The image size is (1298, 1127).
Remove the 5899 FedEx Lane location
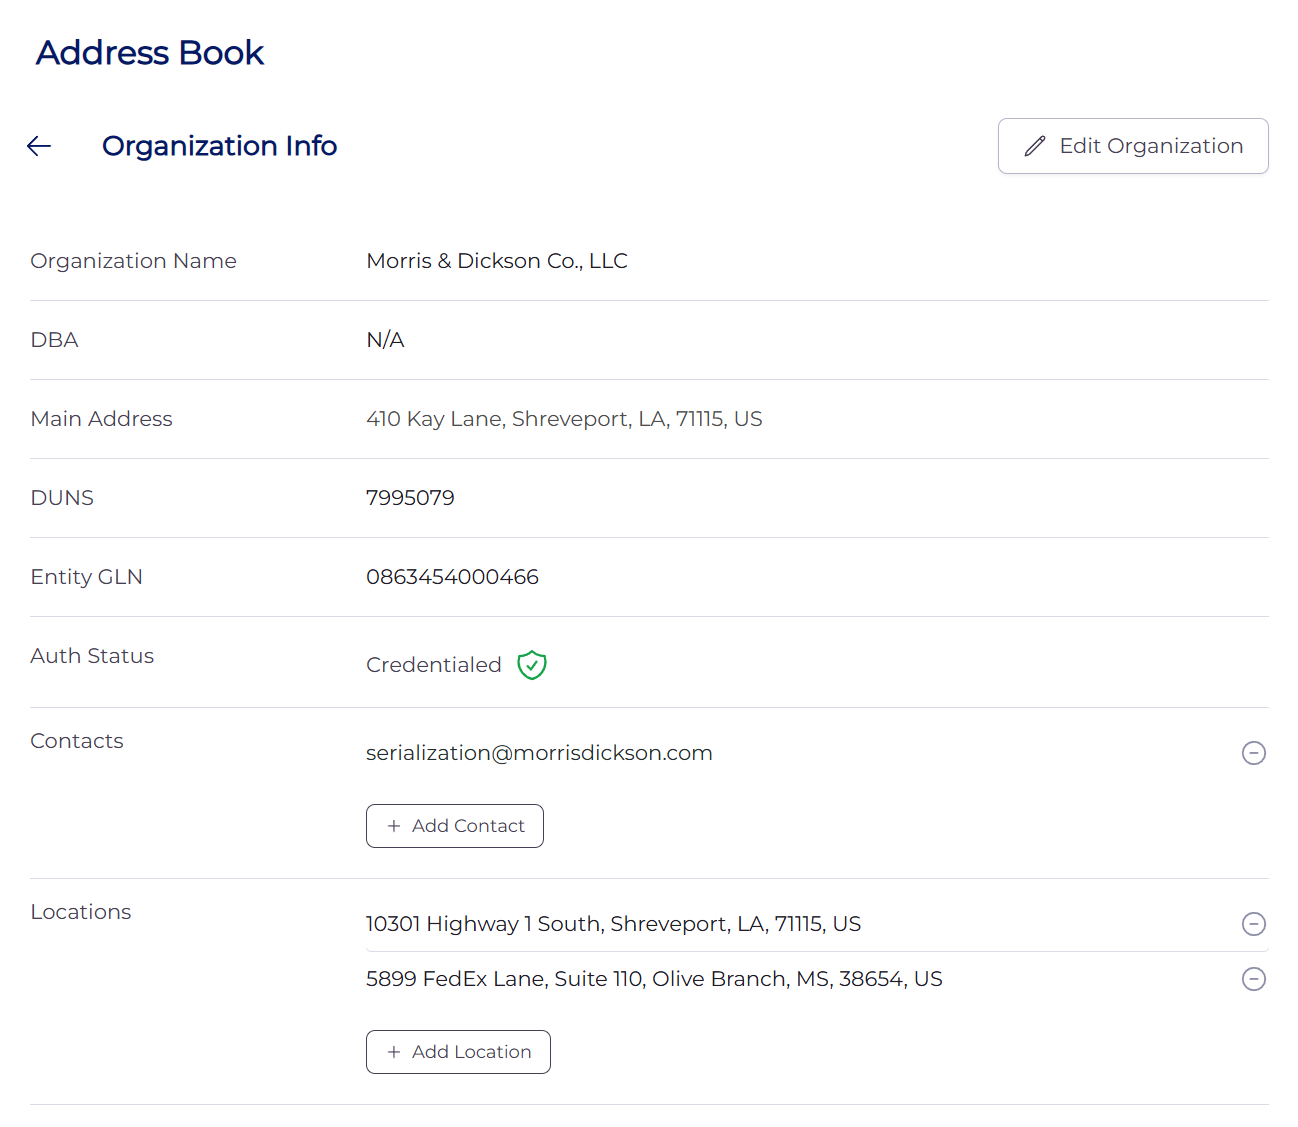[1254, 979]
